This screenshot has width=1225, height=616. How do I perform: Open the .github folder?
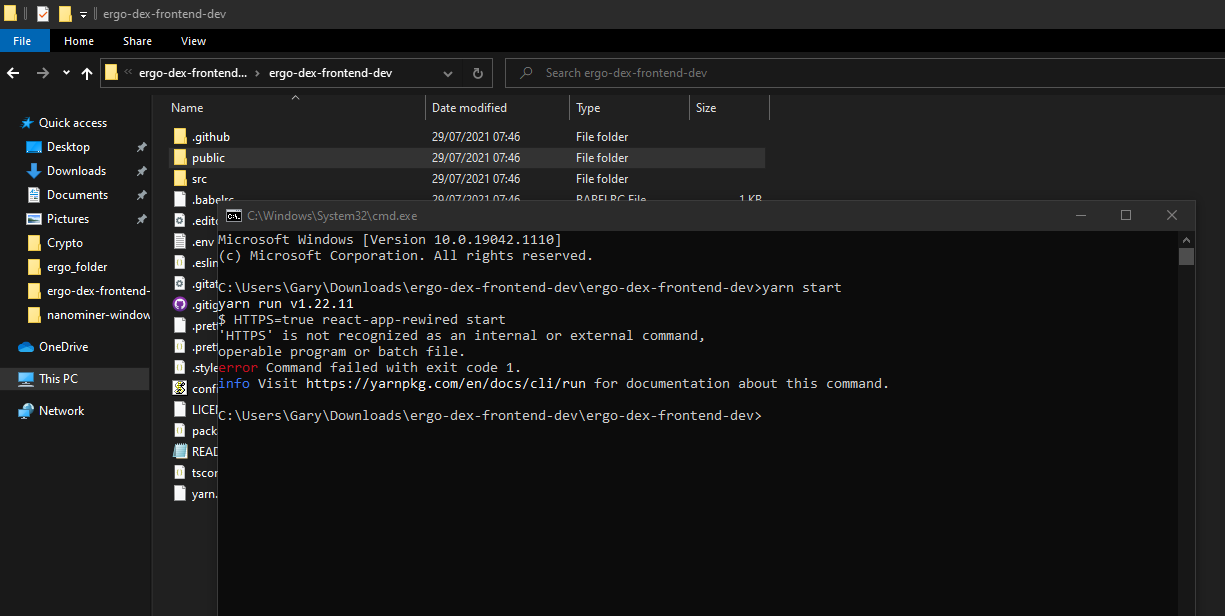tap(210, 137)
